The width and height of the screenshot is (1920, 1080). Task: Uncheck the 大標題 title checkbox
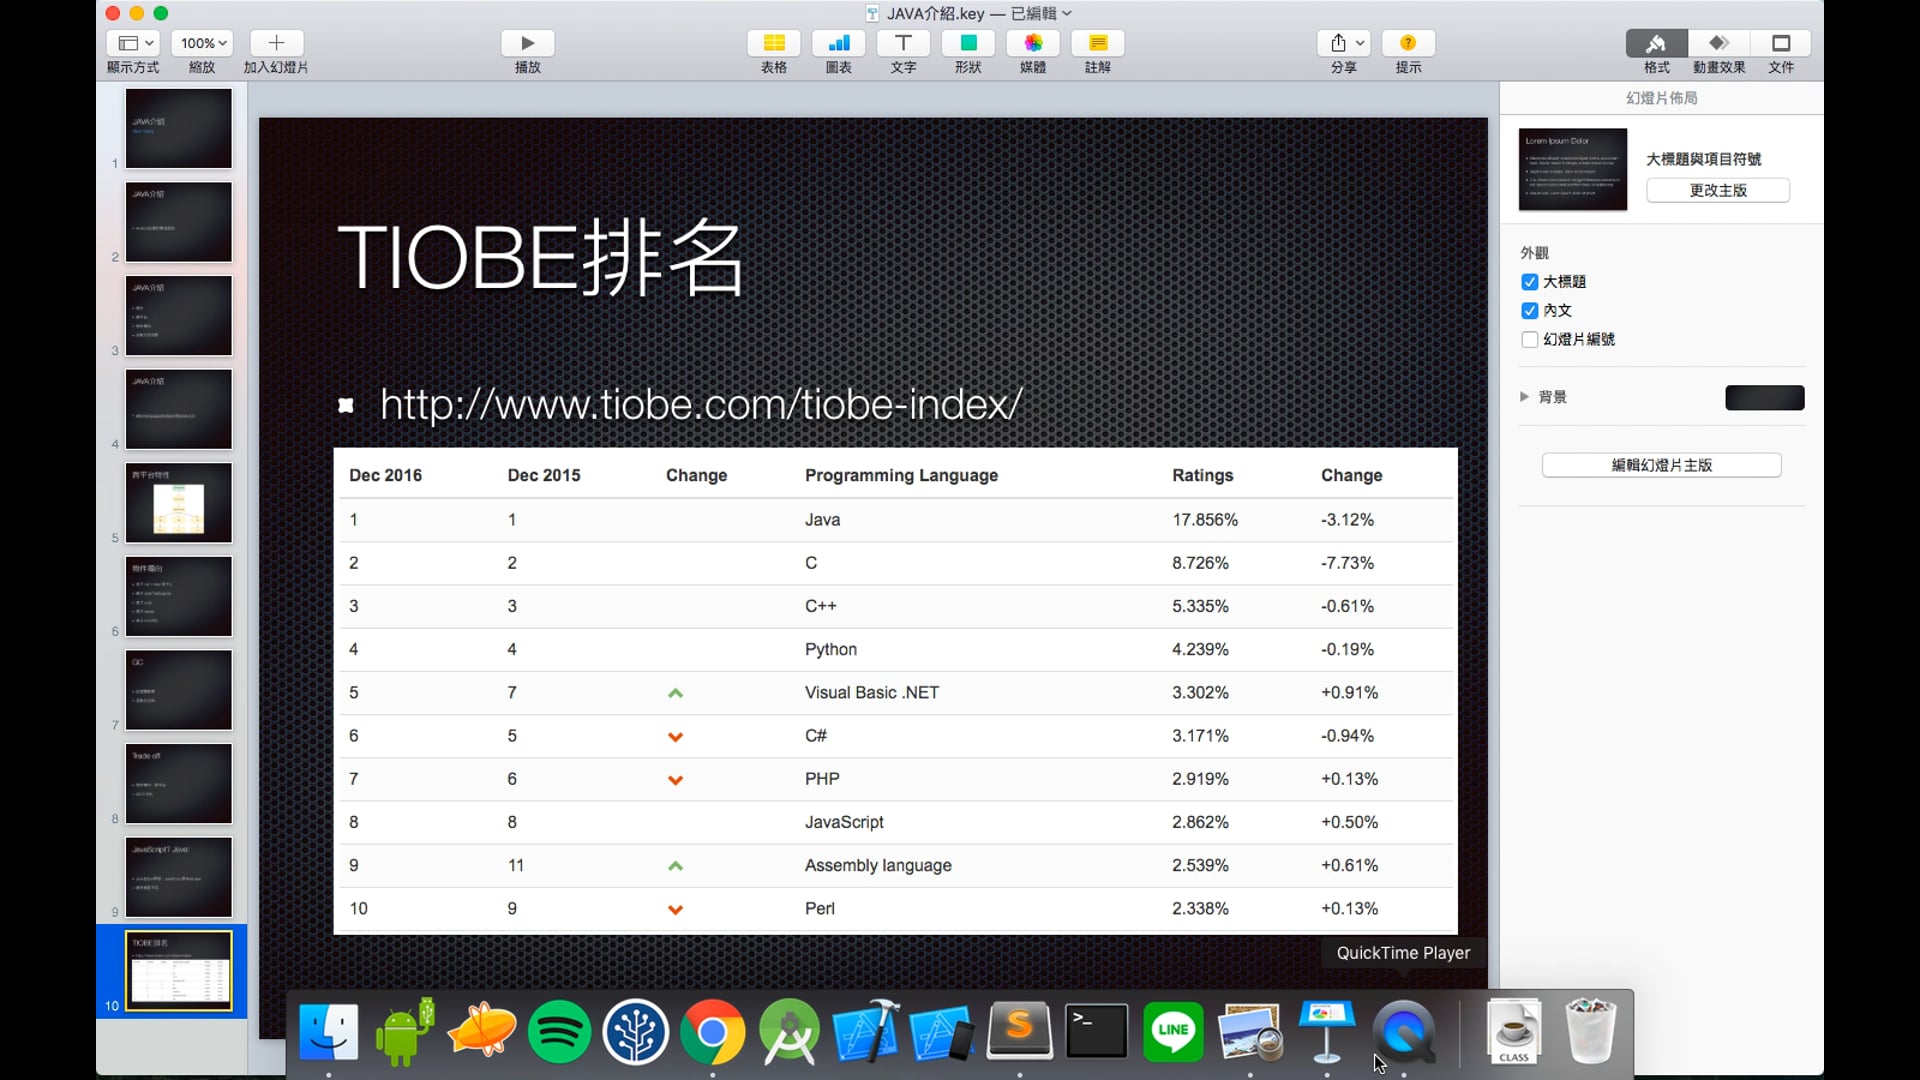1531,281
